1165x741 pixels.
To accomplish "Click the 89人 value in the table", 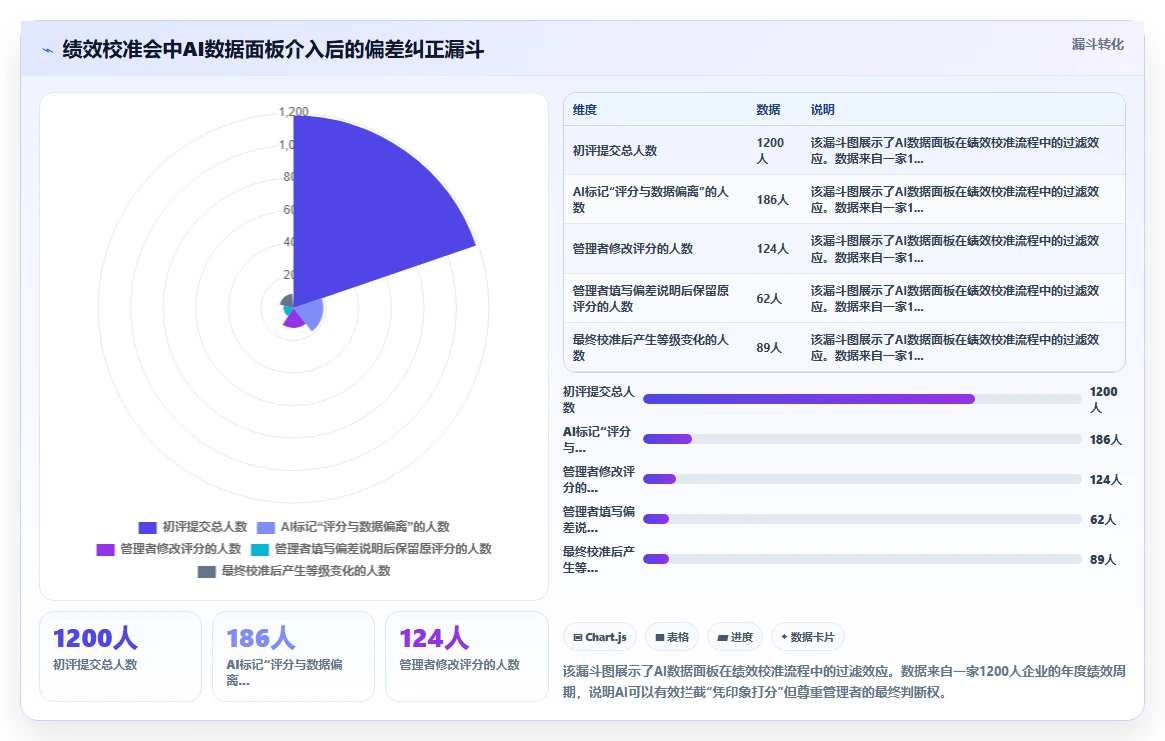I will click(x=769, y=348).
